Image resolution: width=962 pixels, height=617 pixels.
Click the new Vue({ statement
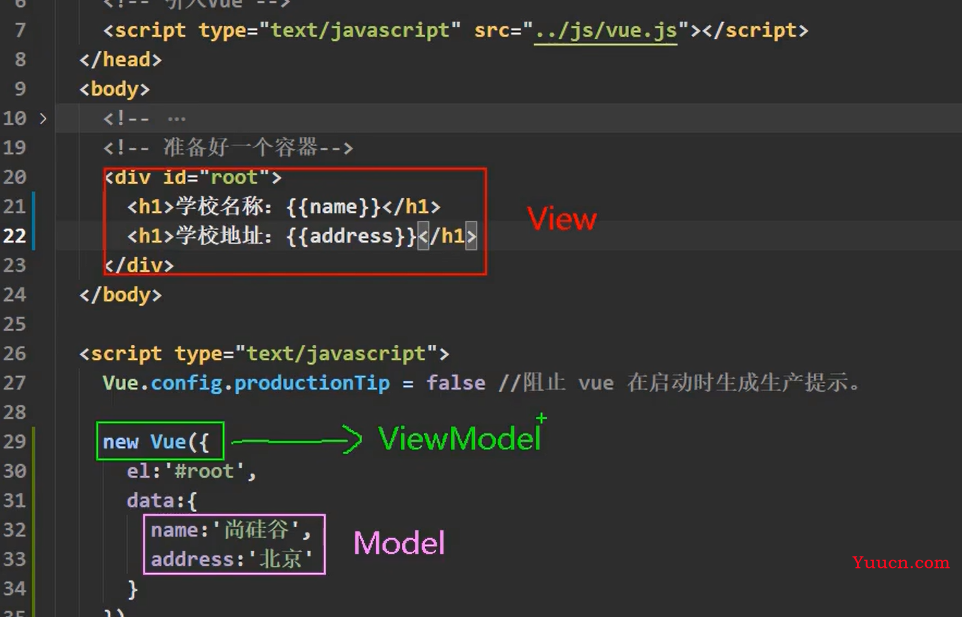[x=156, y=442]
